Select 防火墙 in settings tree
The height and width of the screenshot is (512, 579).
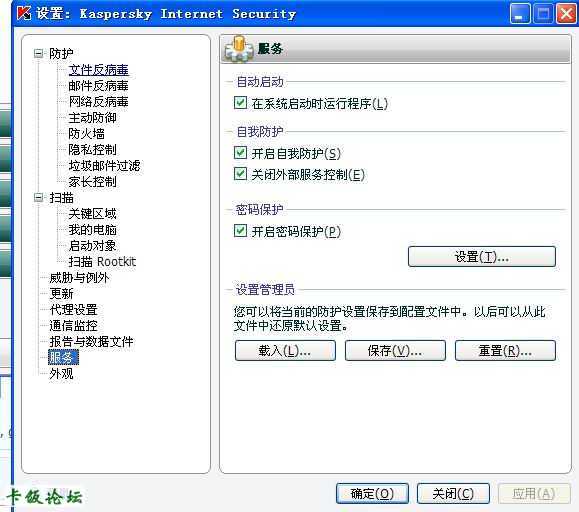coord(86,134)
